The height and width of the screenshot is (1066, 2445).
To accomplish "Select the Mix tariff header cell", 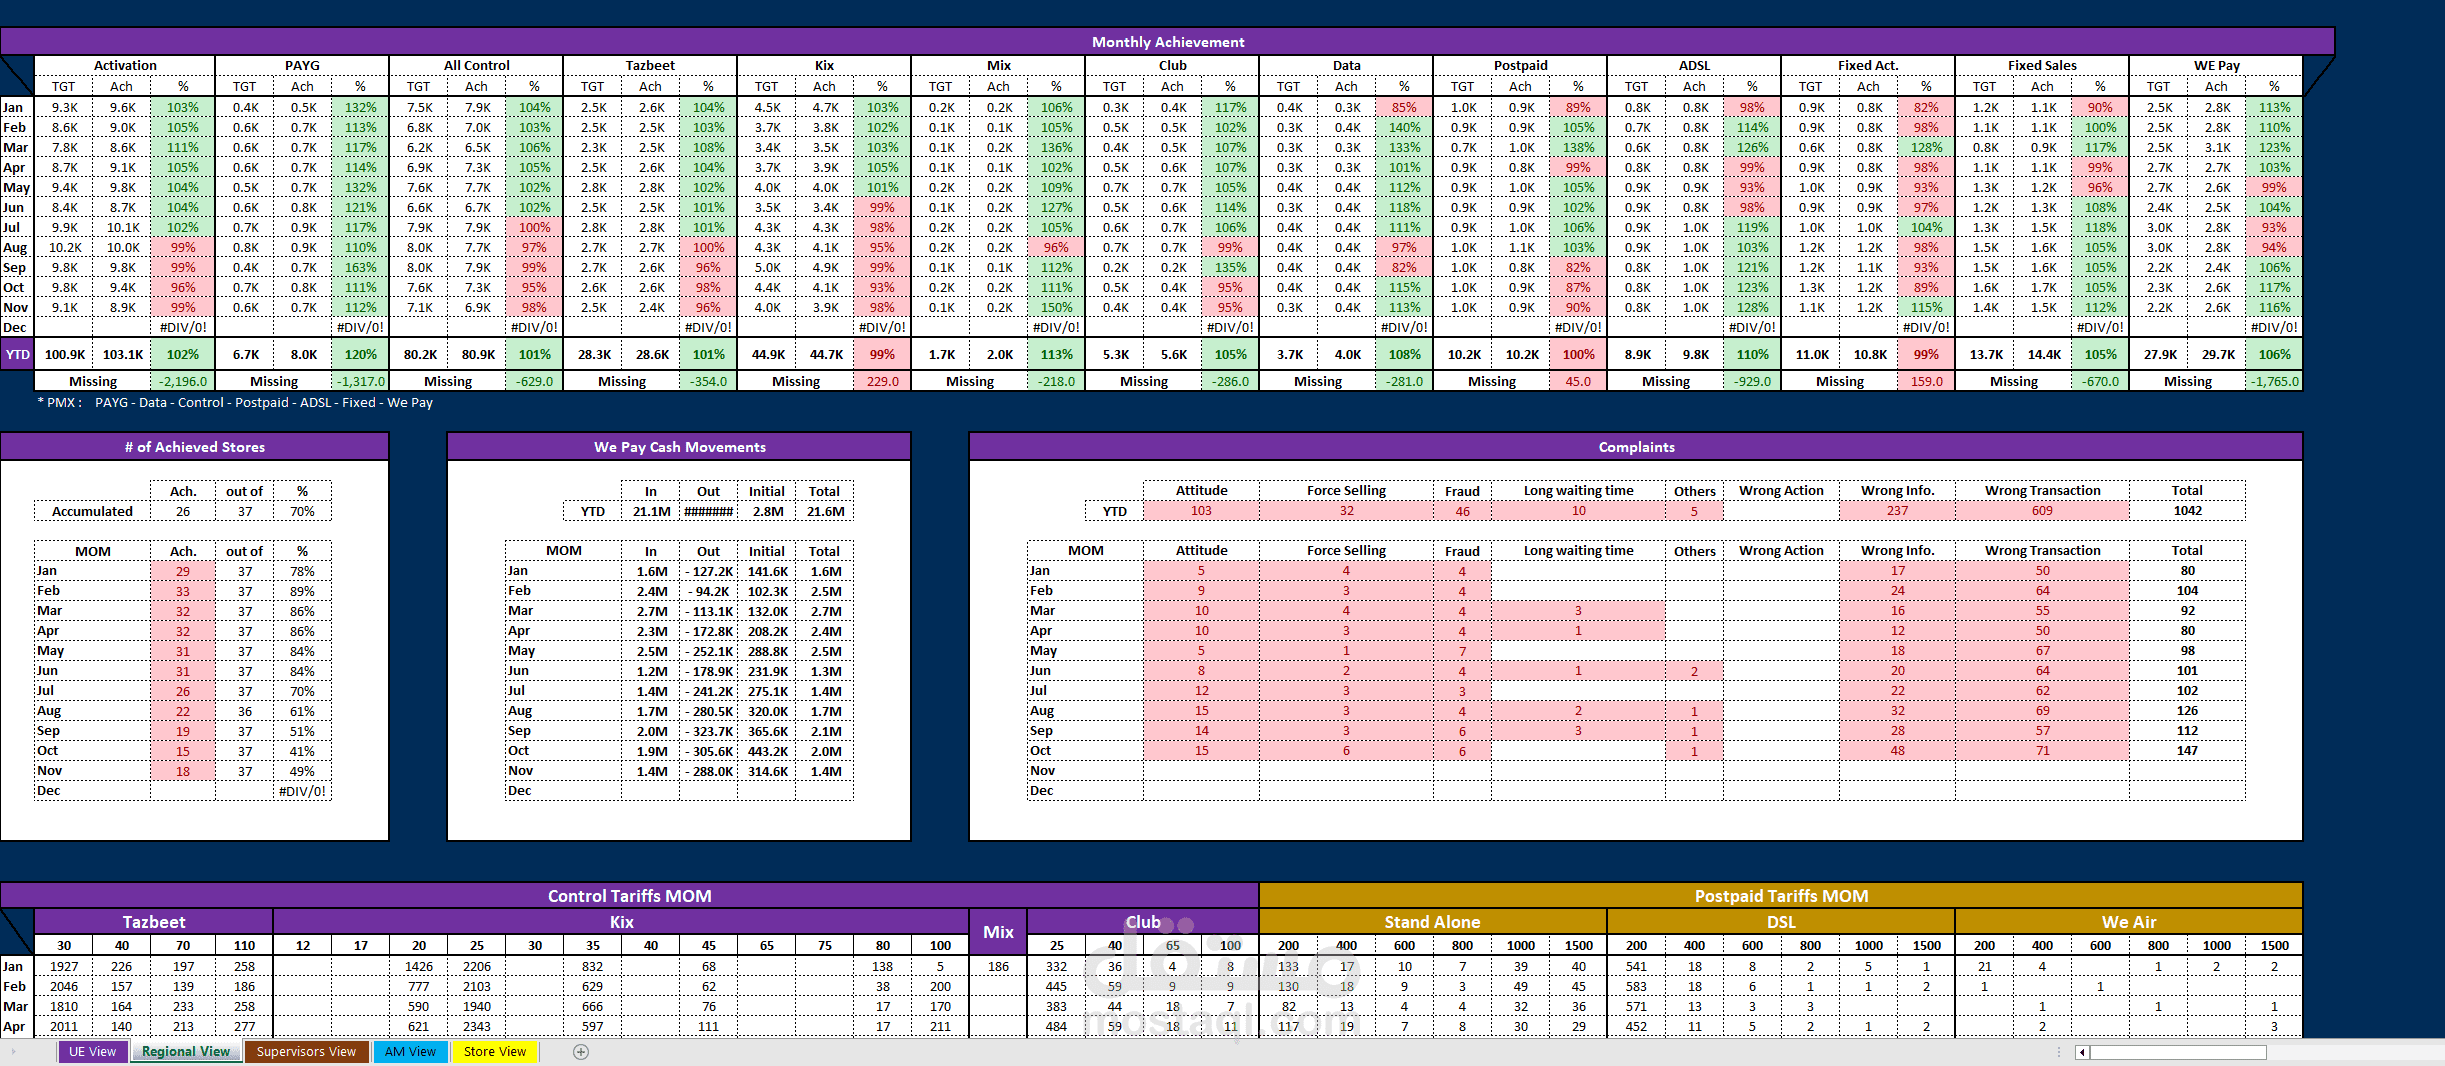I will 998,932.
